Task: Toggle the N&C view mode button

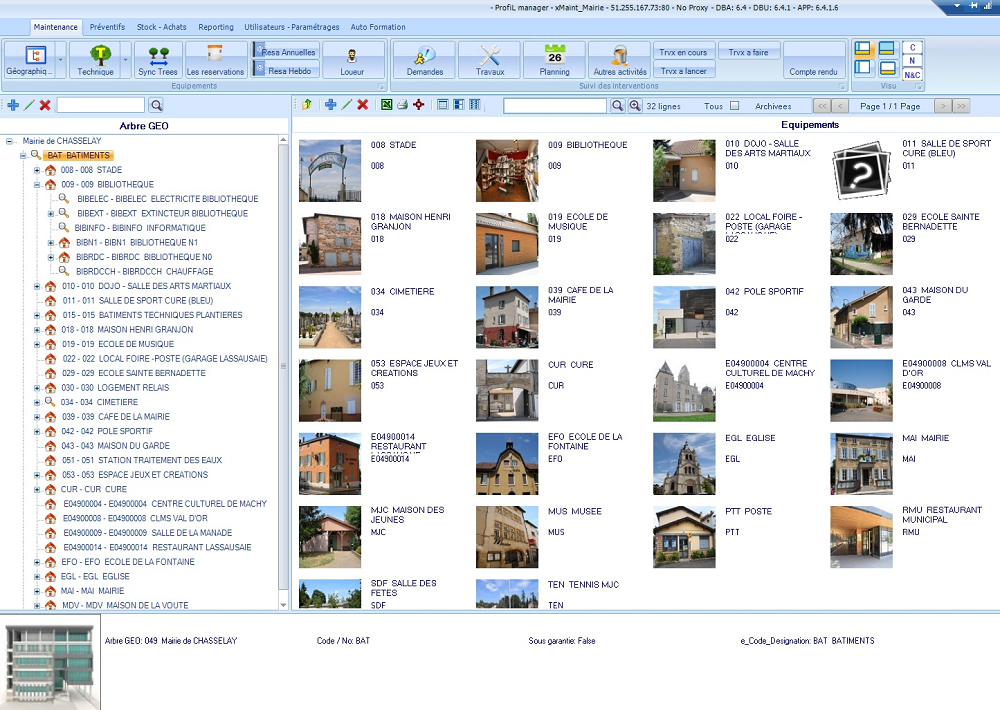Action: pos(912,75)
